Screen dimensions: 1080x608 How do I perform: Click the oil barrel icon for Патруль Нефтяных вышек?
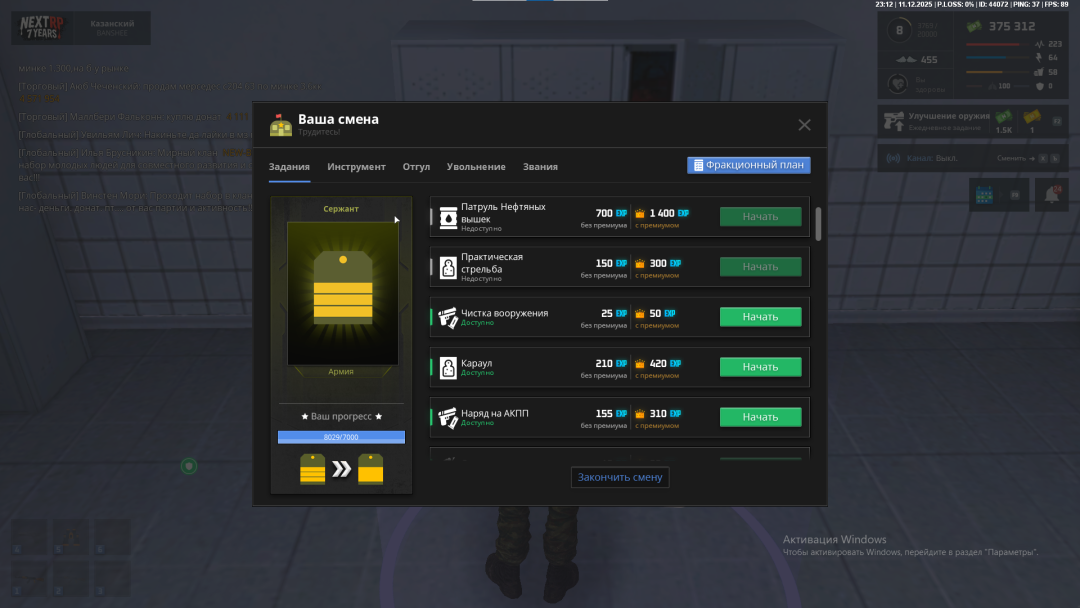coord(448,217)
